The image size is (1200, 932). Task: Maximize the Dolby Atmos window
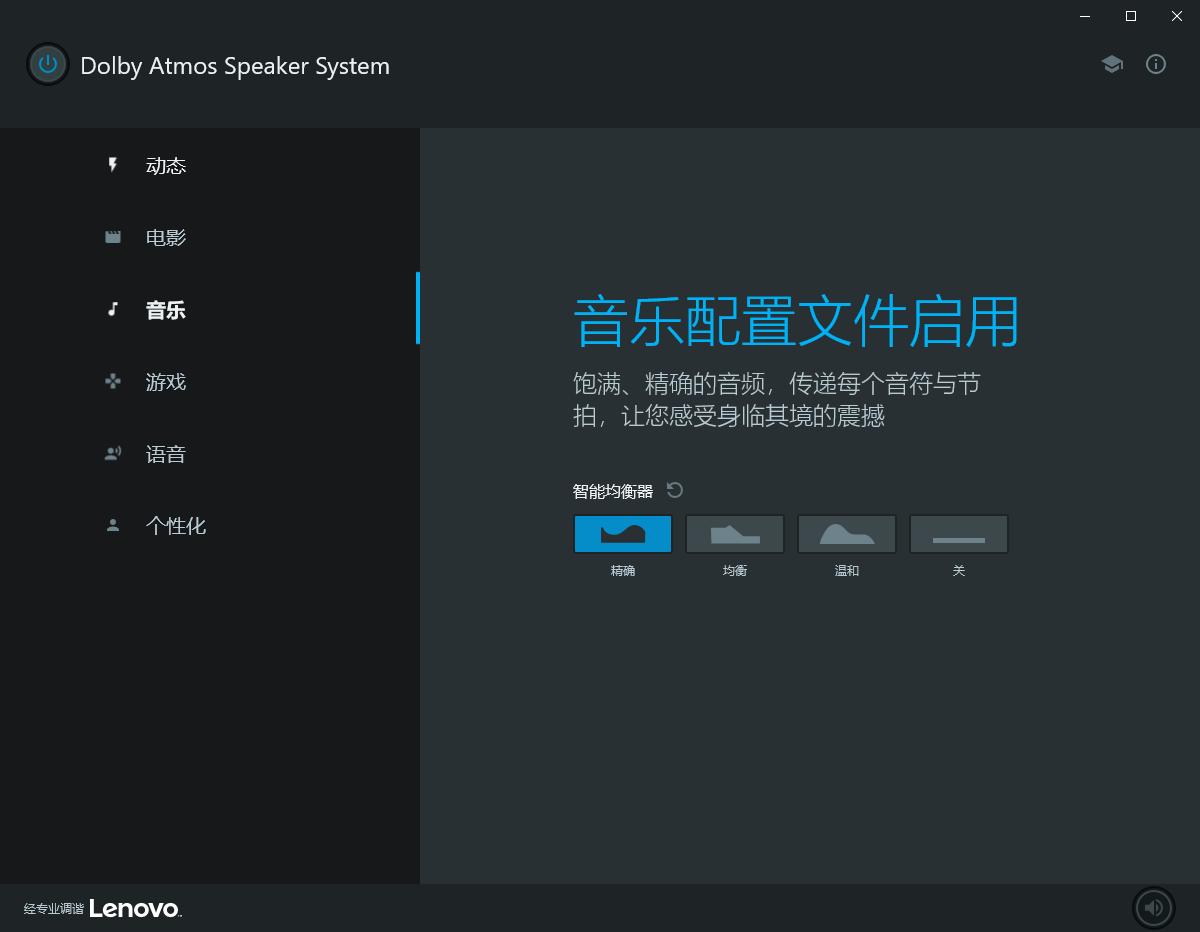click(x=1131, y=15)
